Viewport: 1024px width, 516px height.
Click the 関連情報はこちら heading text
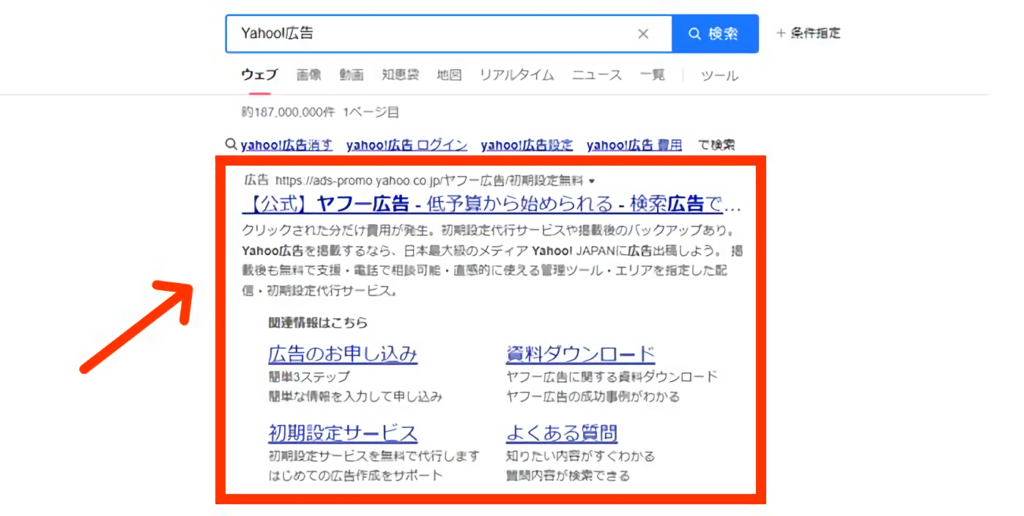click(x=318, y=323)
